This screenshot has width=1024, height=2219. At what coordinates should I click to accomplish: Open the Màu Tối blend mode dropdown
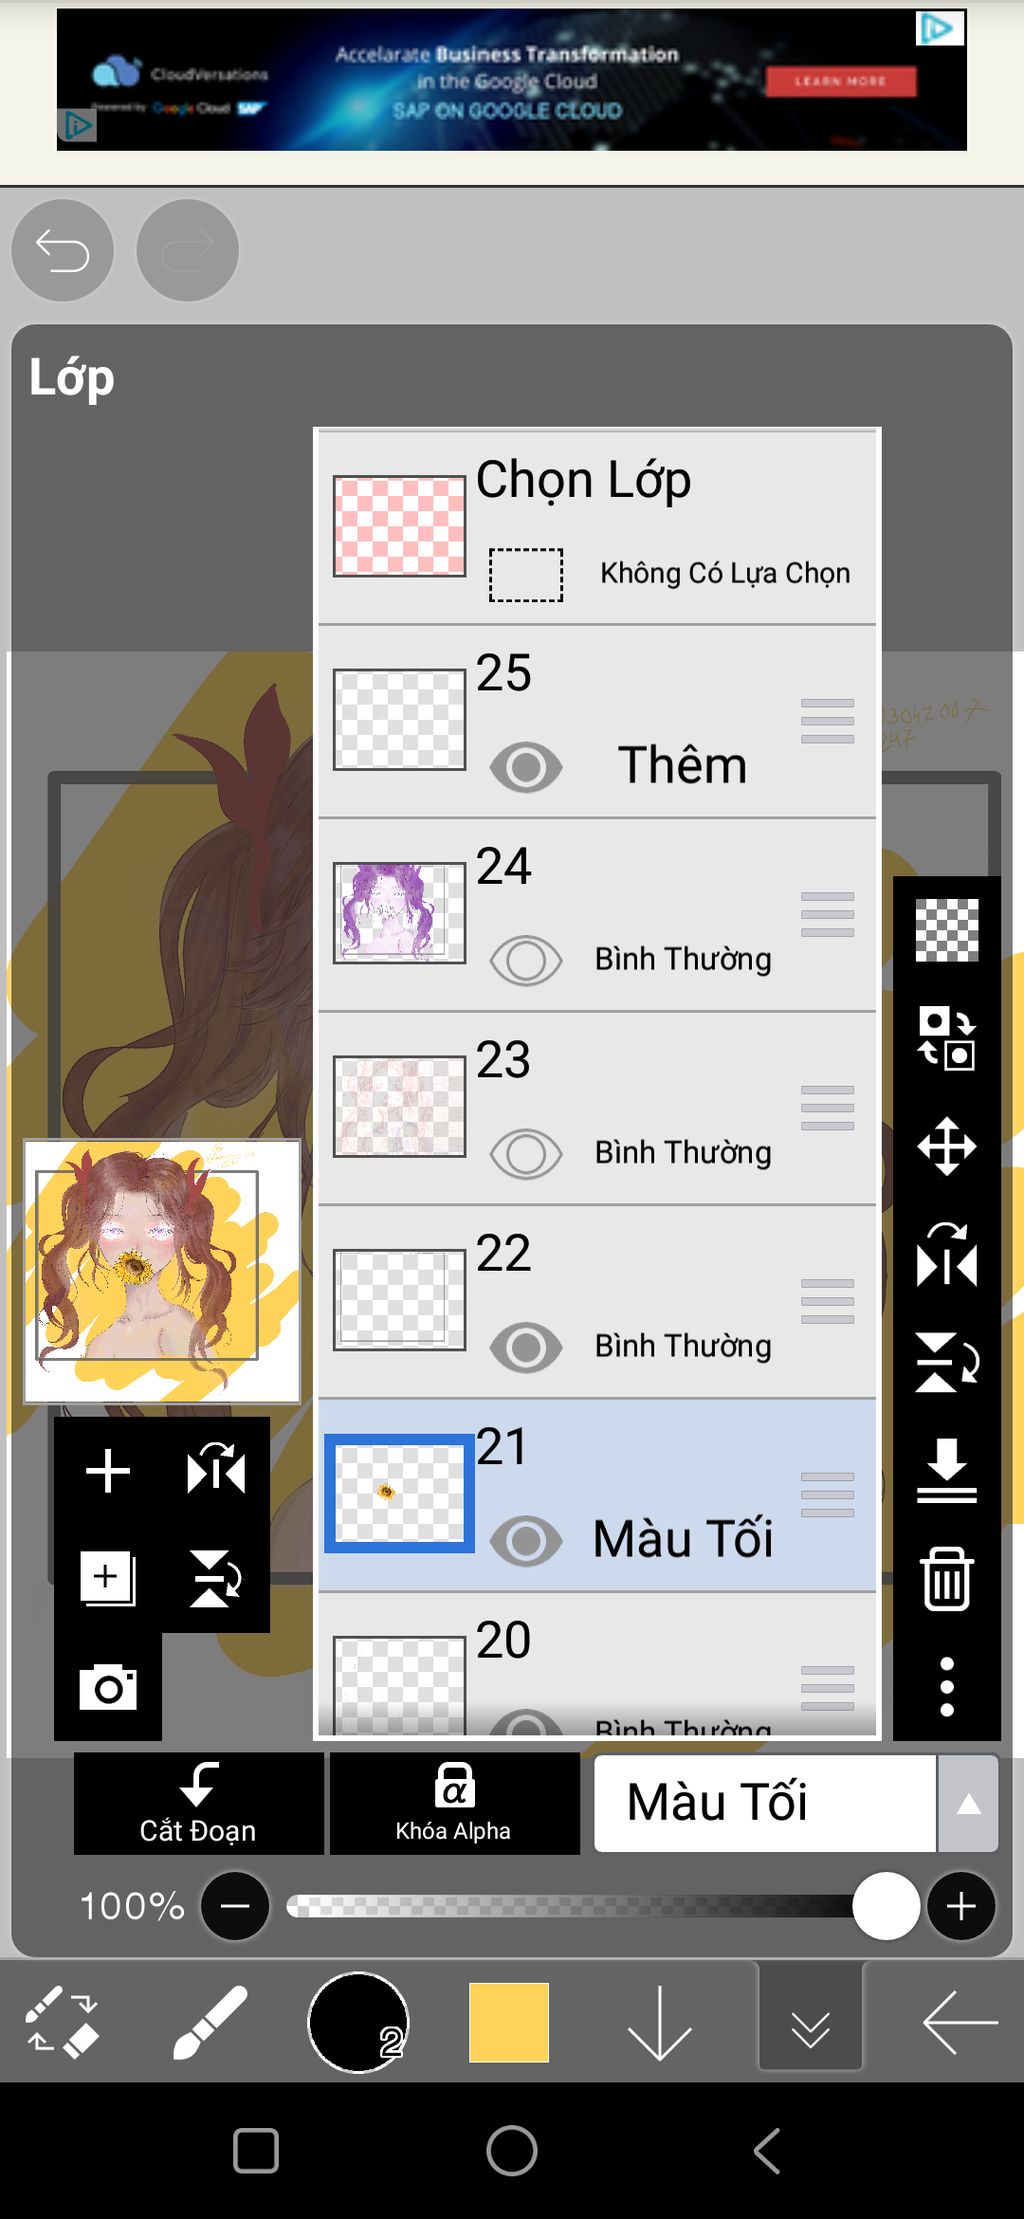[x=765, y=1803]
